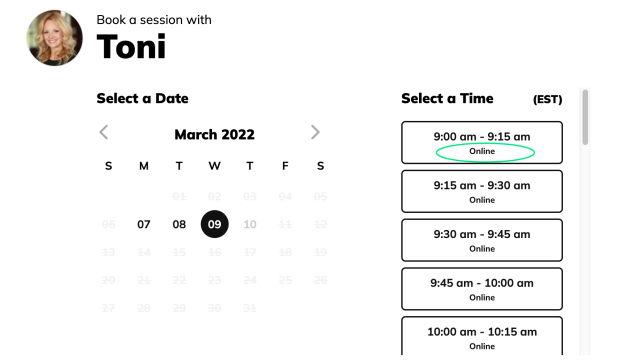640x360 pixels.
Task: Book the 9:00 am - 9:15 am slot
Action: click(x=482, y=142)
